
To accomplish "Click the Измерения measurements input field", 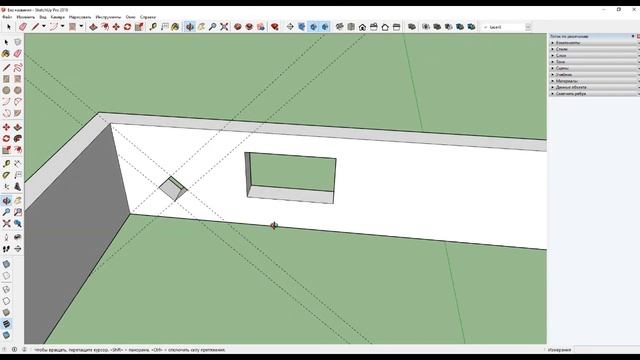I will click(607, 350).
